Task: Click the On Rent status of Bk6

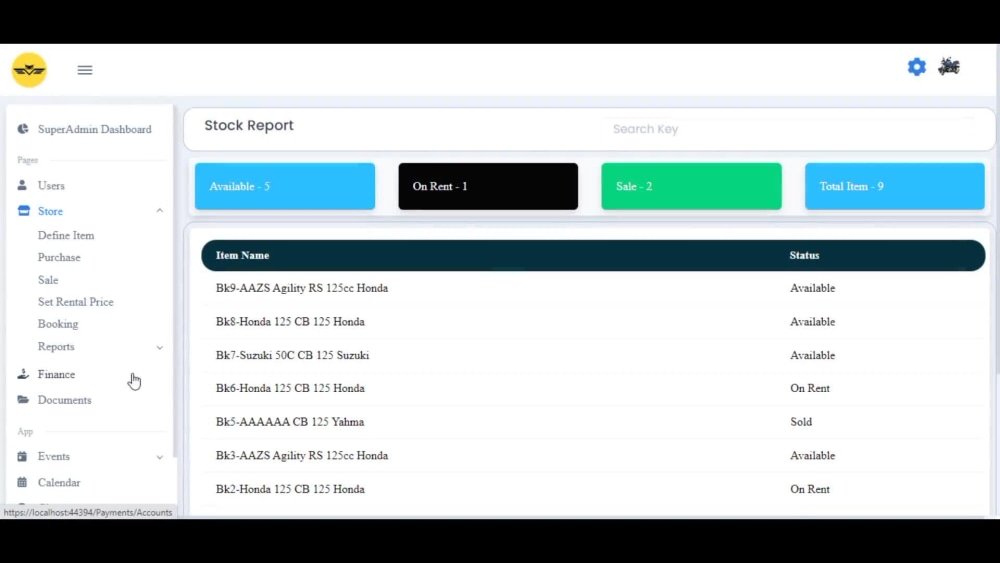Action: [810, 388]
